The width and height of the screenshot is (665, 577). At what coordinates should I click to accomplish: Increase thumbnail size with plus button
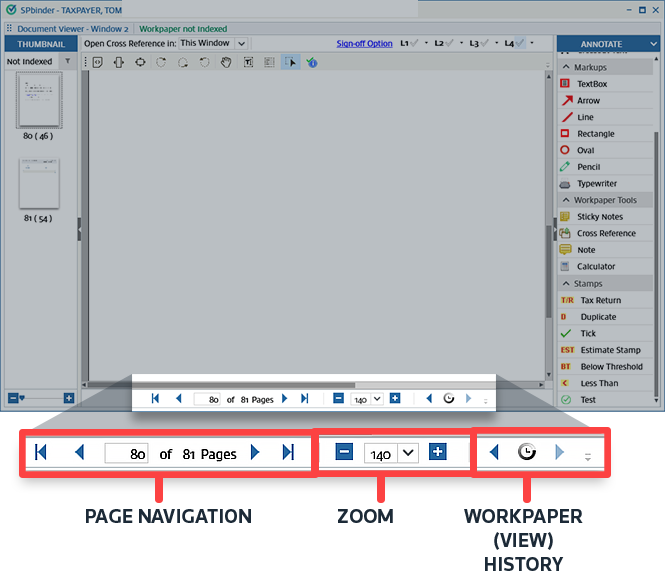pyautogui.click(x=69, y=398)
